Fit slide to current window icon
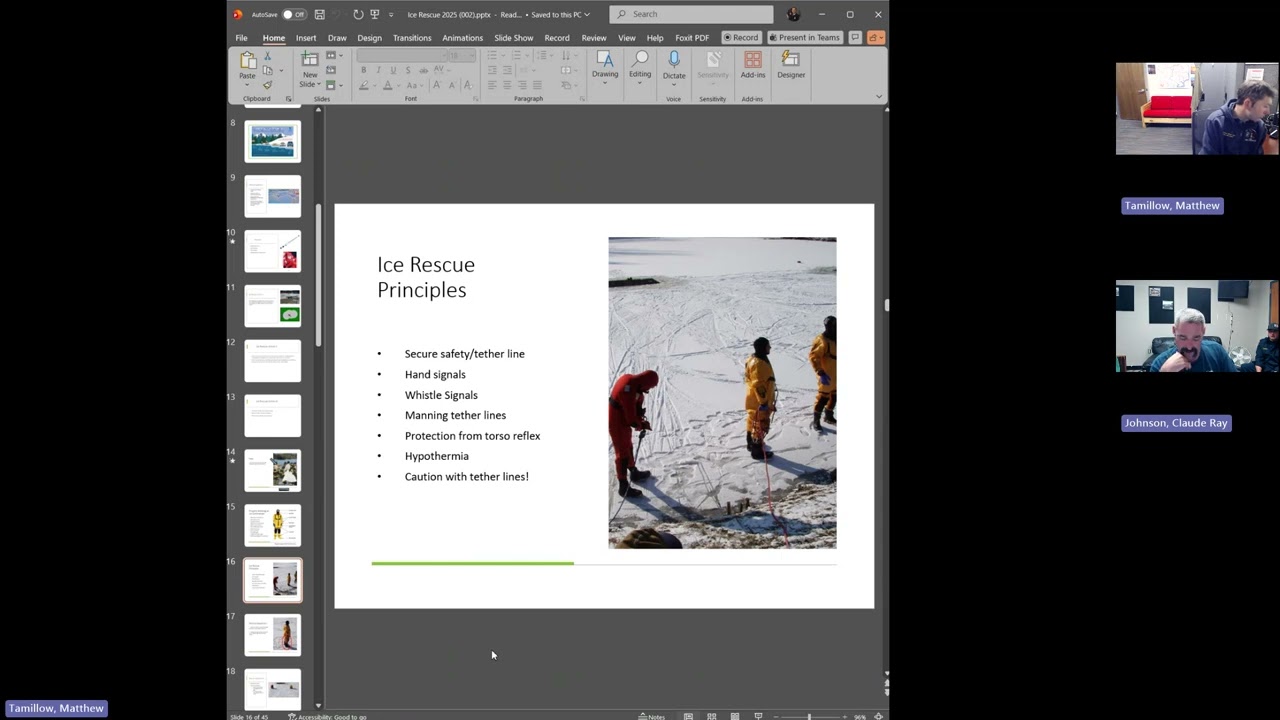The width and height of the screenshot is (1280, 720). [x=878, y=716]
